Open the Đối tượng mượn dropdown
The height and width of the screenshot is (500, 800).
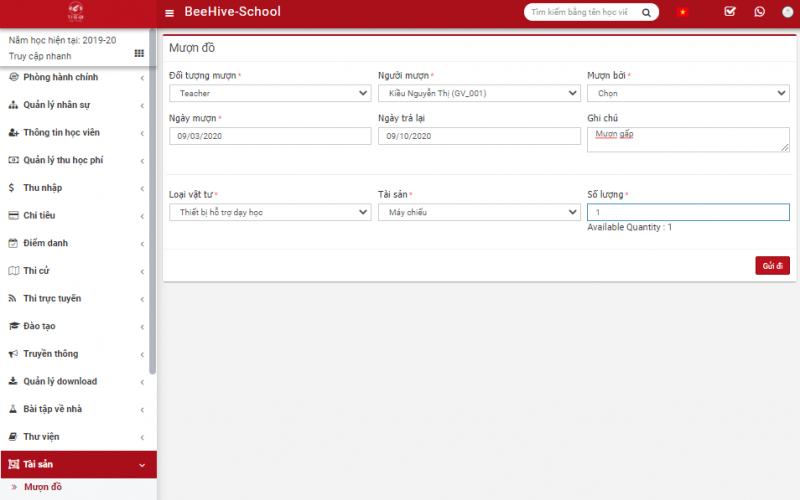pos(269,93)
